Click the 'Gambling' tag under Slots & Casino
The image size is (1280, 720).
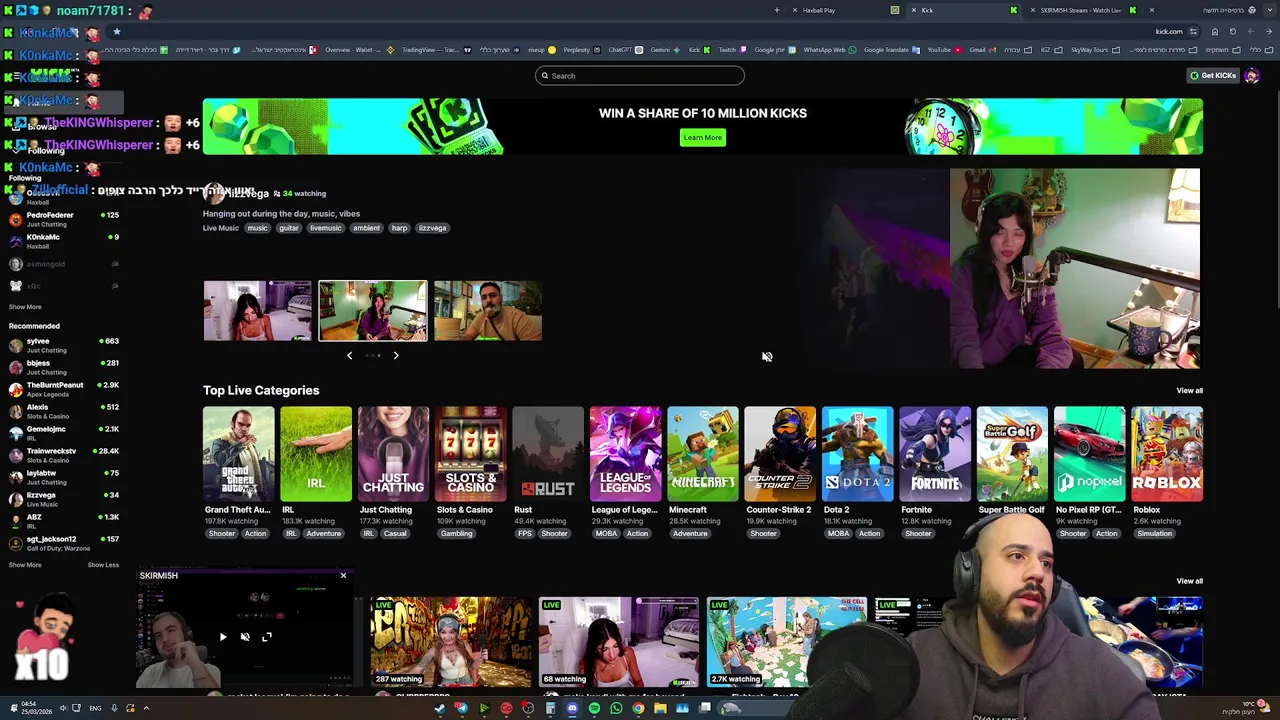pyautogui.click(x=456, y=534)
